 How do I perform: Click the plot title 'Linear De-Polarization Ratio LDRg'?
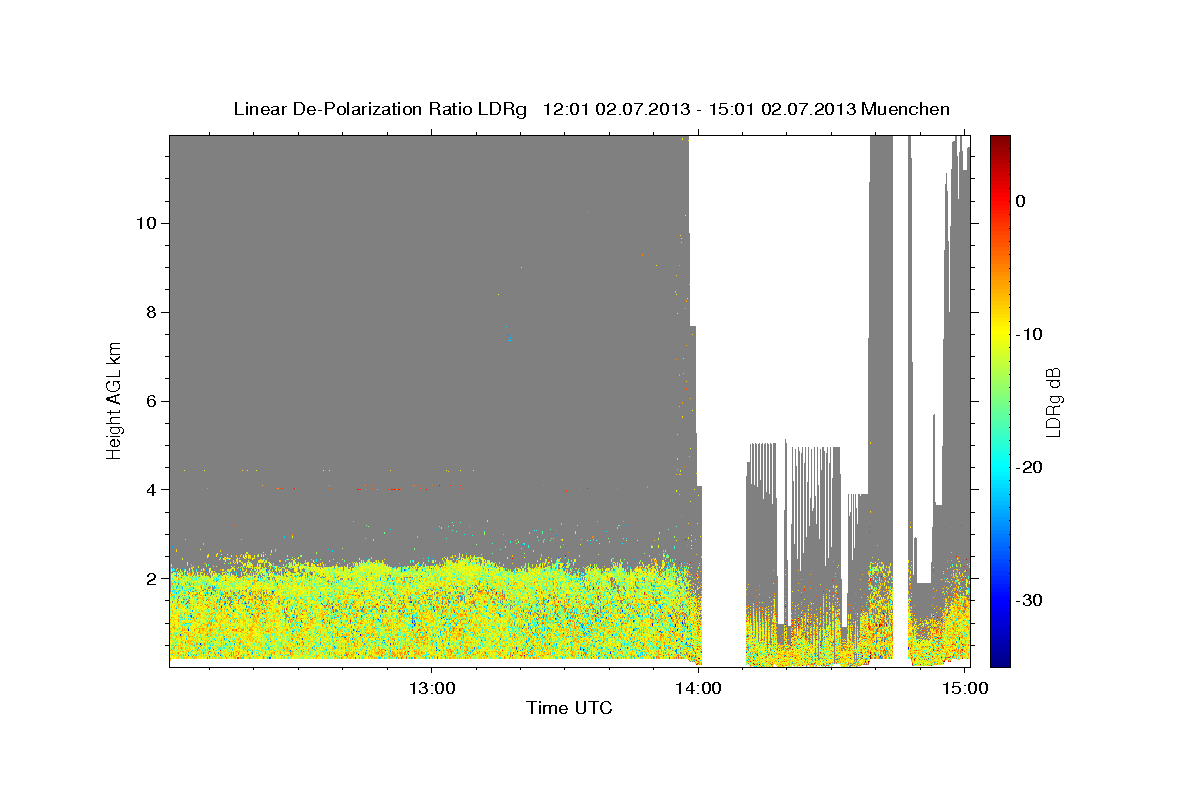click(x=379, y=109)
